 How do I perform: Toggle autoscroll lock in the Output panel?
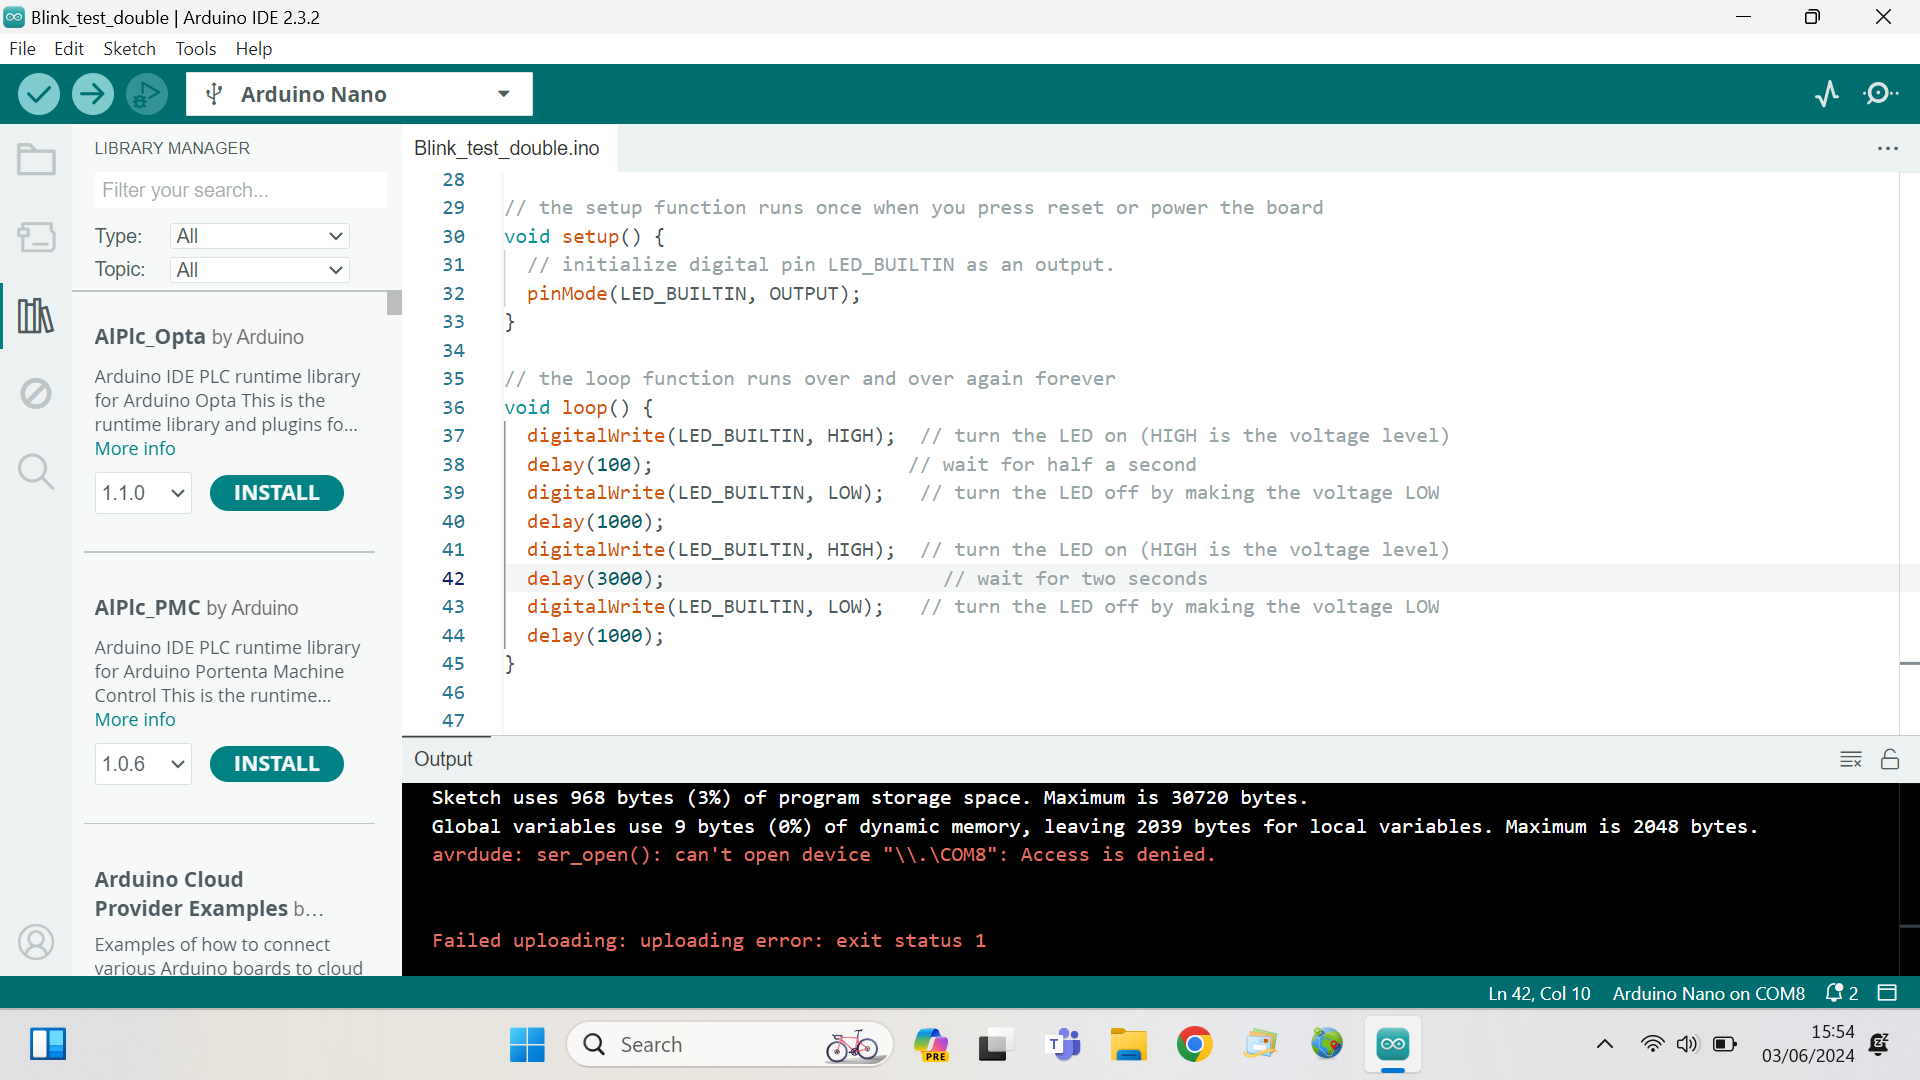click(x=1891, y=760)
